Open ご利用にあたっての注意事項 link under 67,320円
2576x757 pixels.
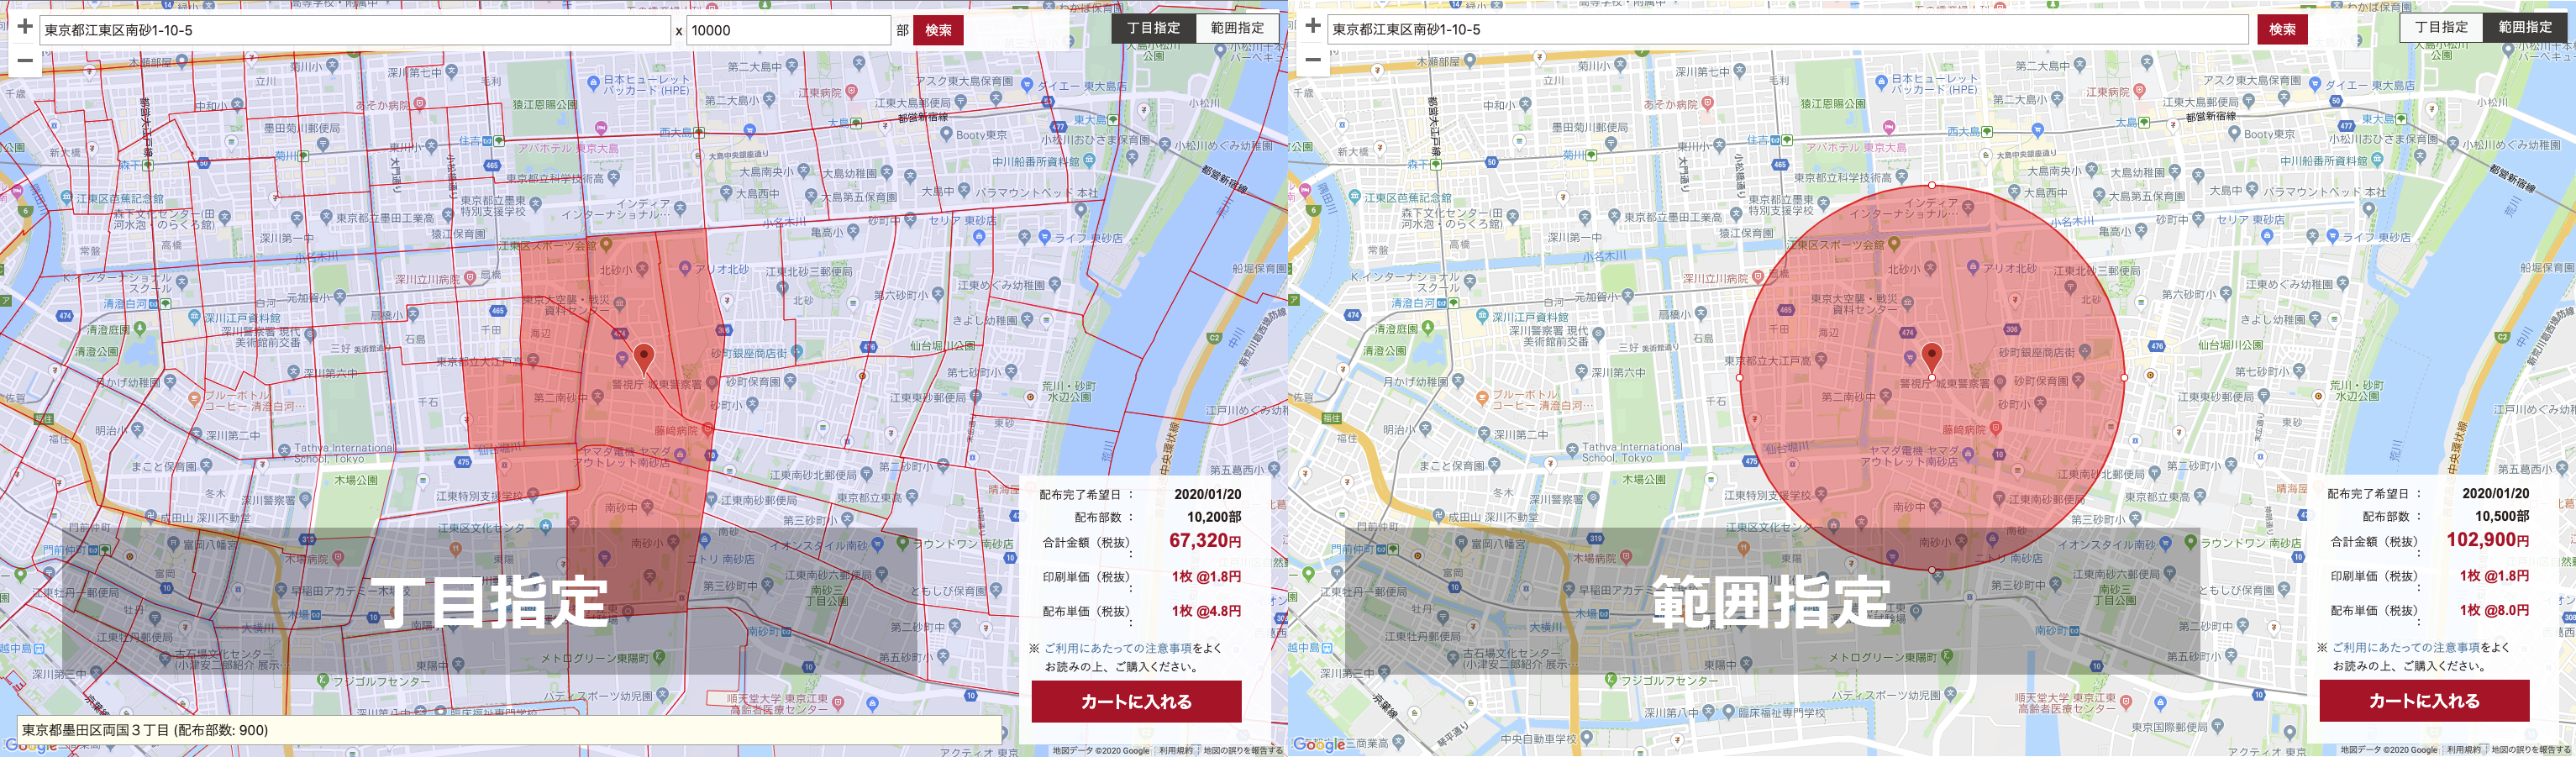point(1118,648)
